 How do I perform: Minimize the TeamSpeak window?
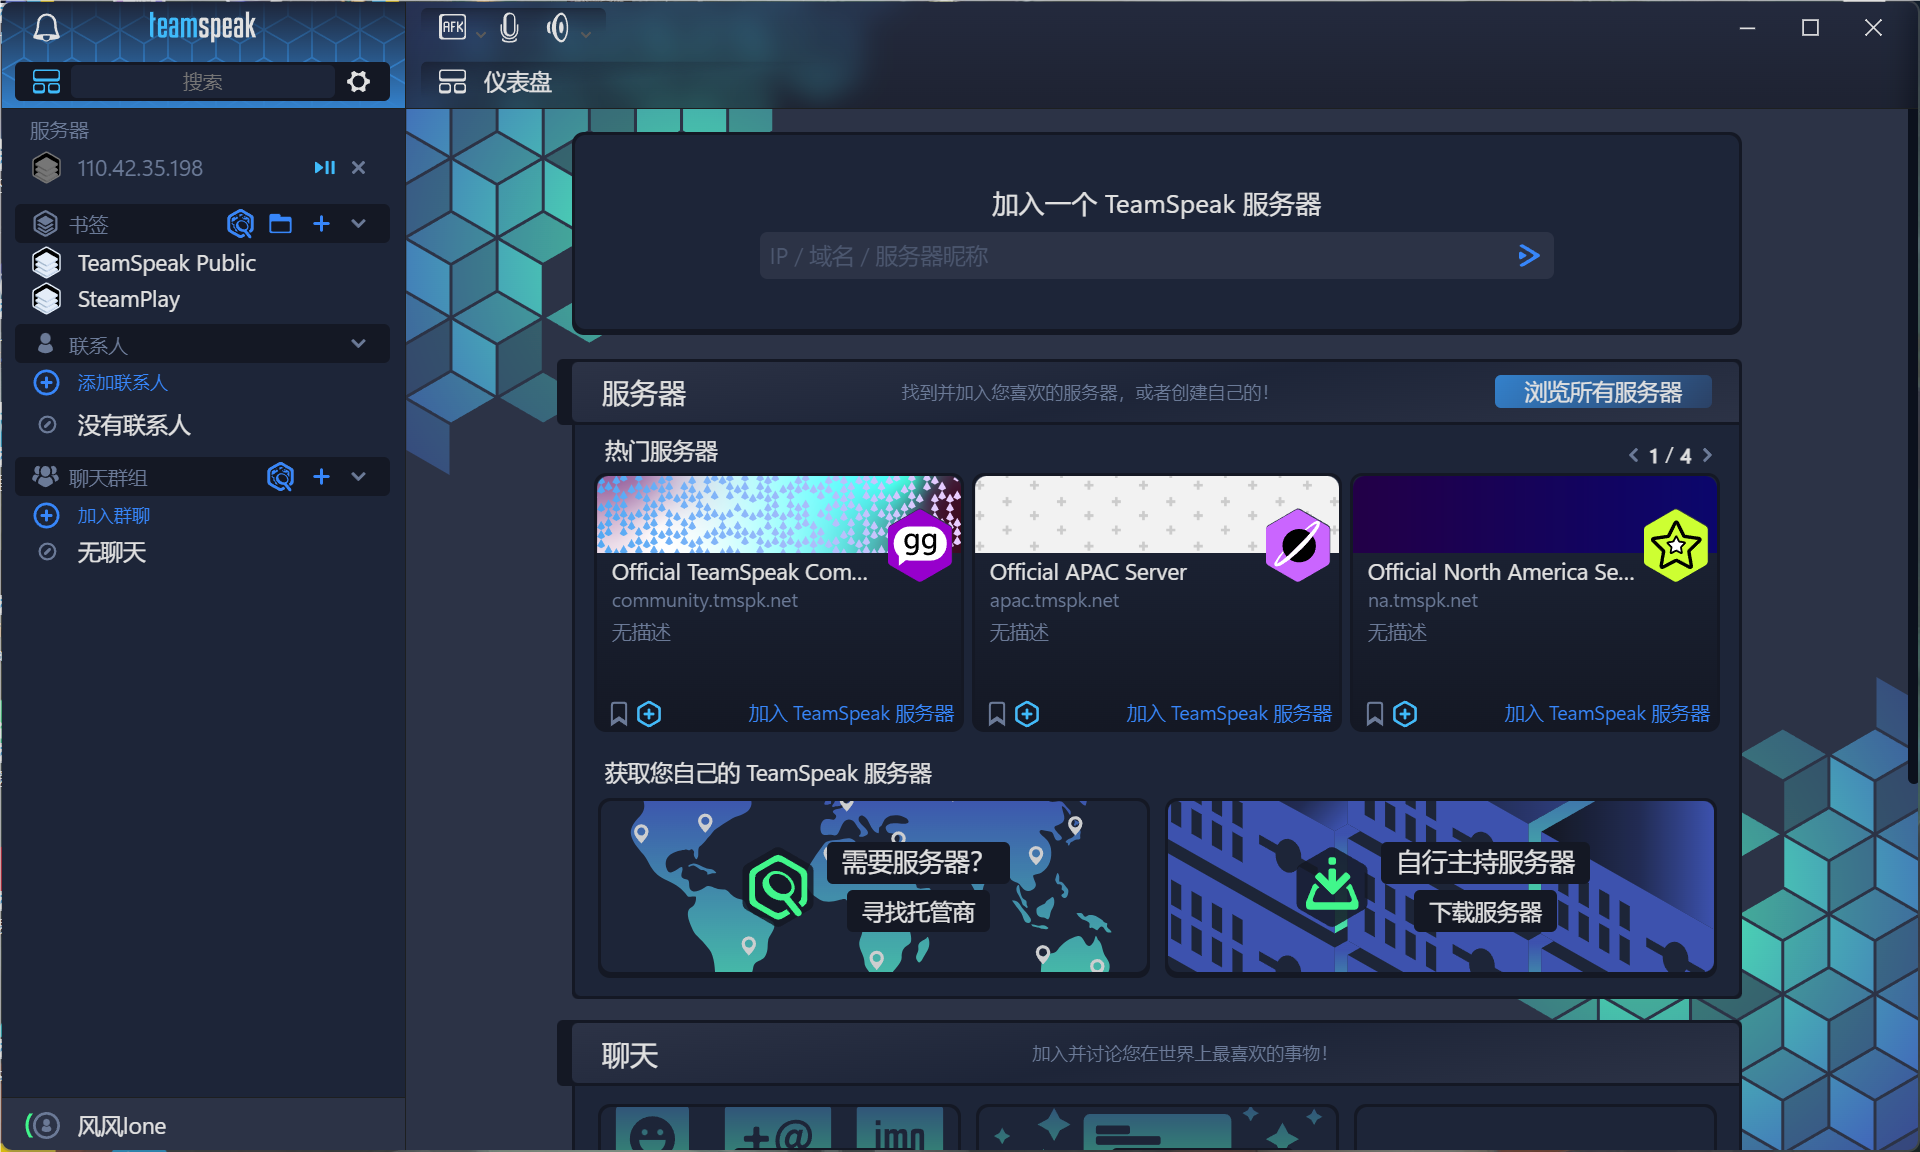pyautogui.click(x=1748, y=28)
